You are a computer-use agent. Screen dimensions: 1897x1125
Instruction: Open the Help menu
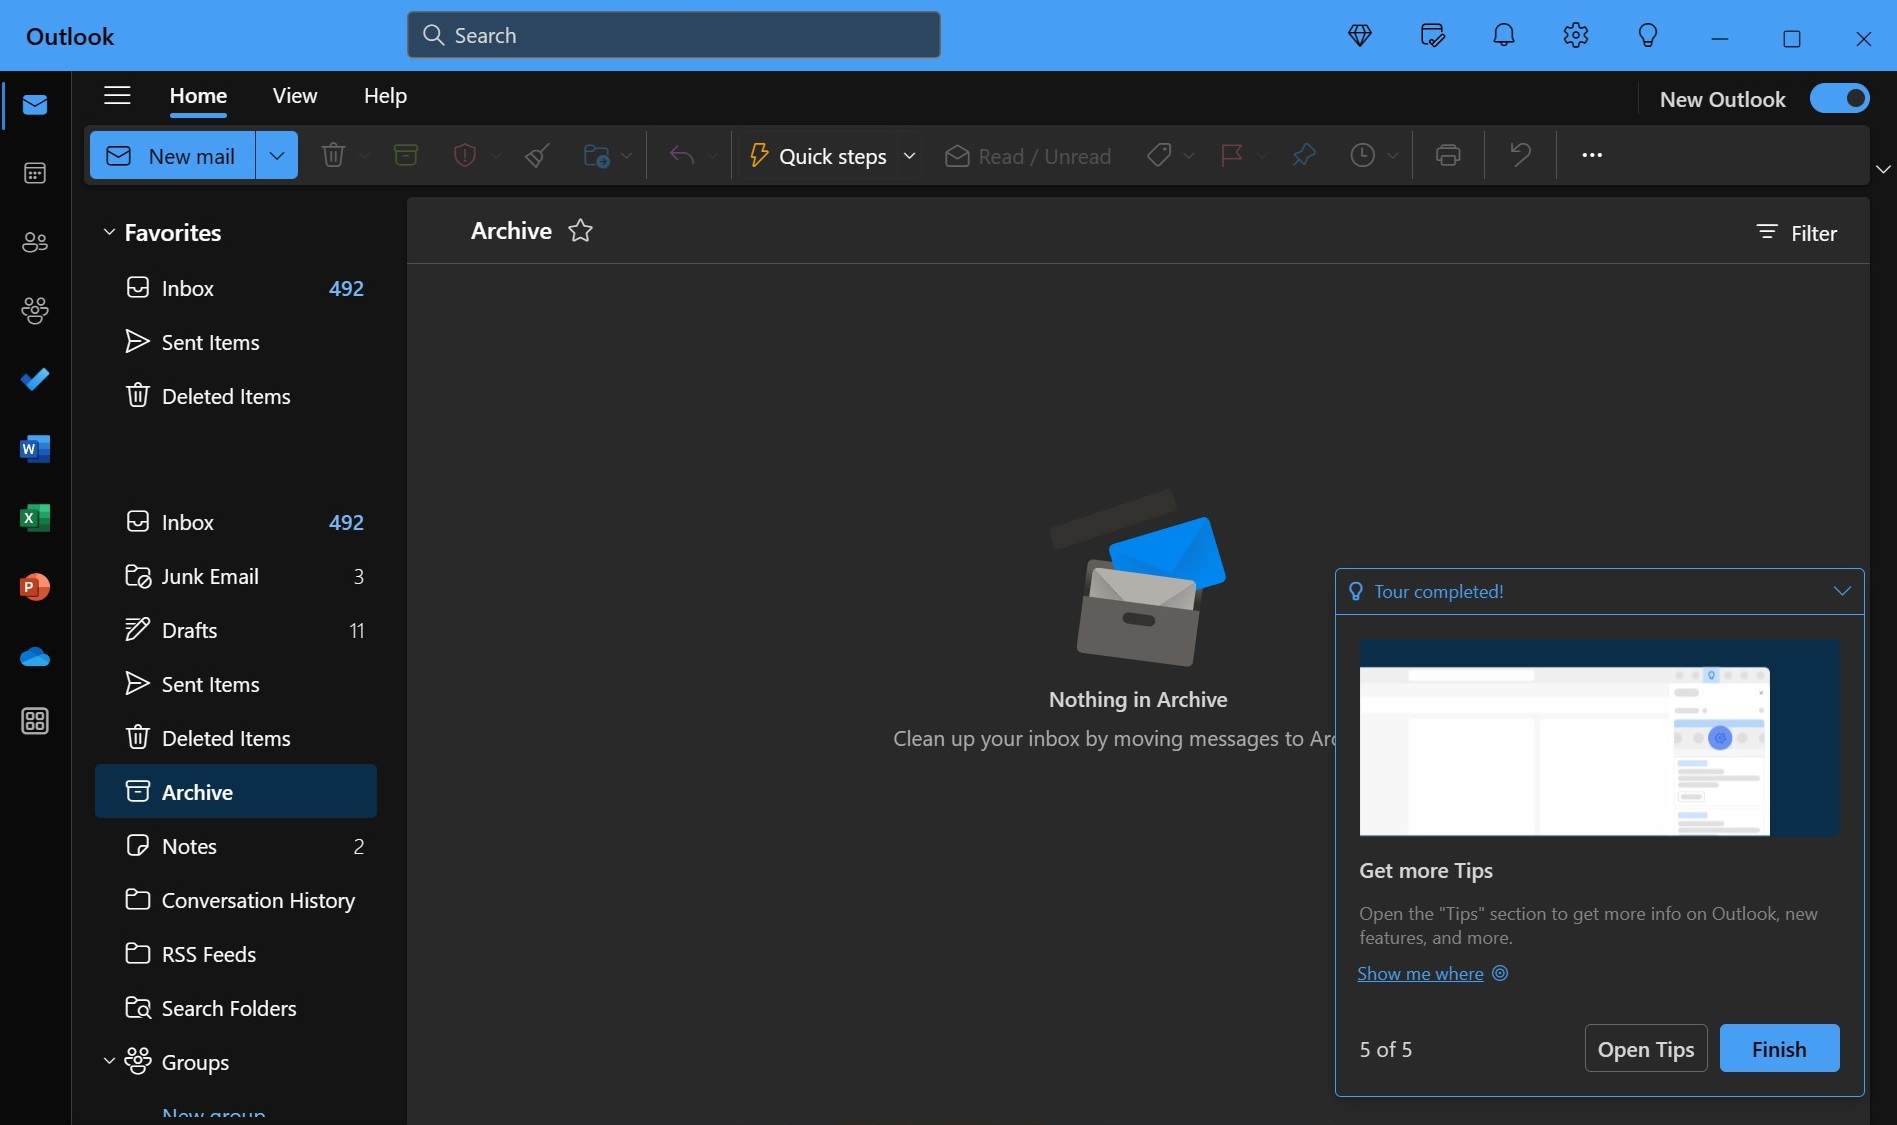tap(384, 96)
